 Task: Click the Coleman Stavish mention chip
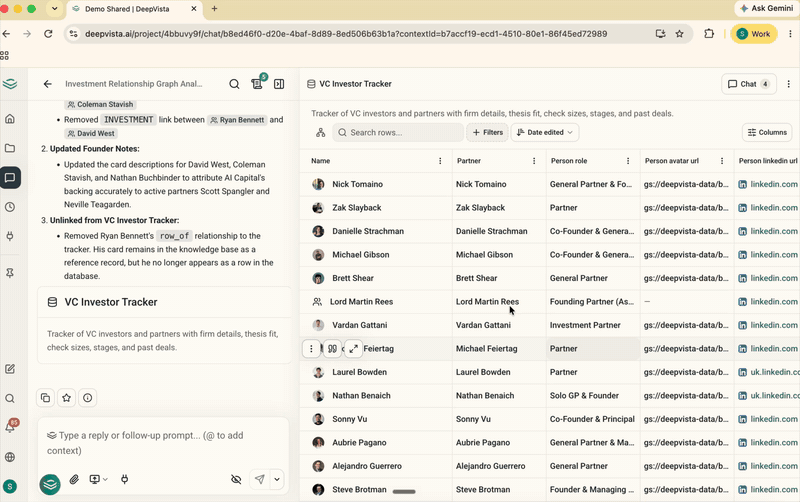point(101,104)
